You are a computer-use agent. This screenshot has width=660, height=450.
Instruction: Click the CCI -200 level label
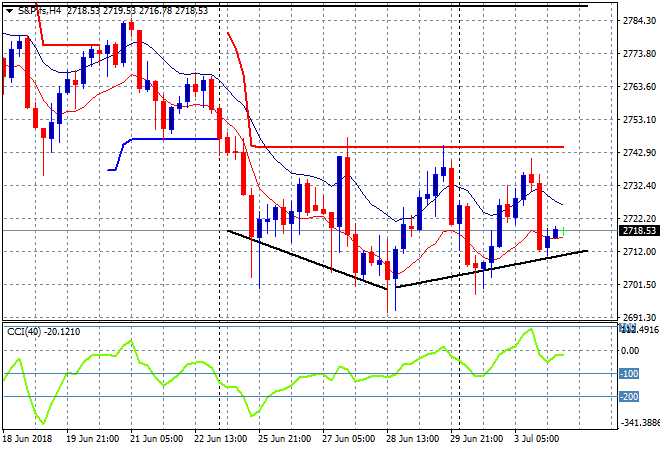pyautogui.click(x=629, y=397)
